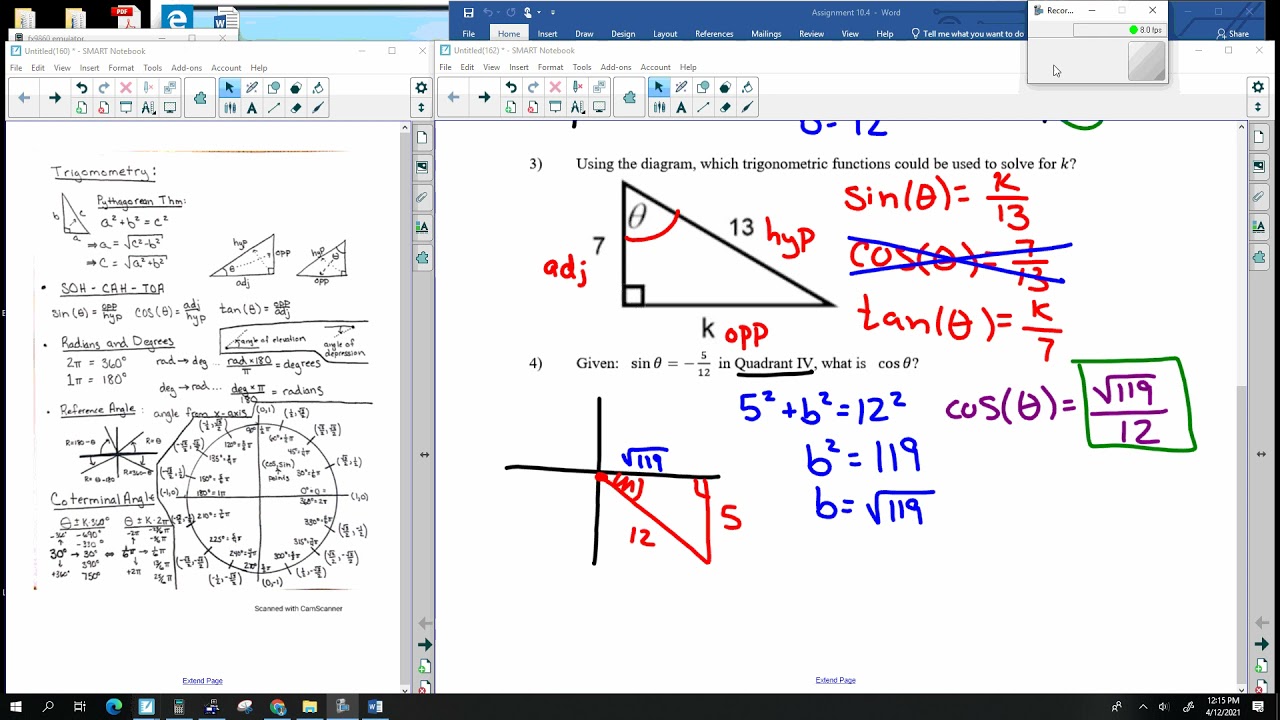Choose the Shapes tool in right Notebook toolbar

[x=703, y=87]
